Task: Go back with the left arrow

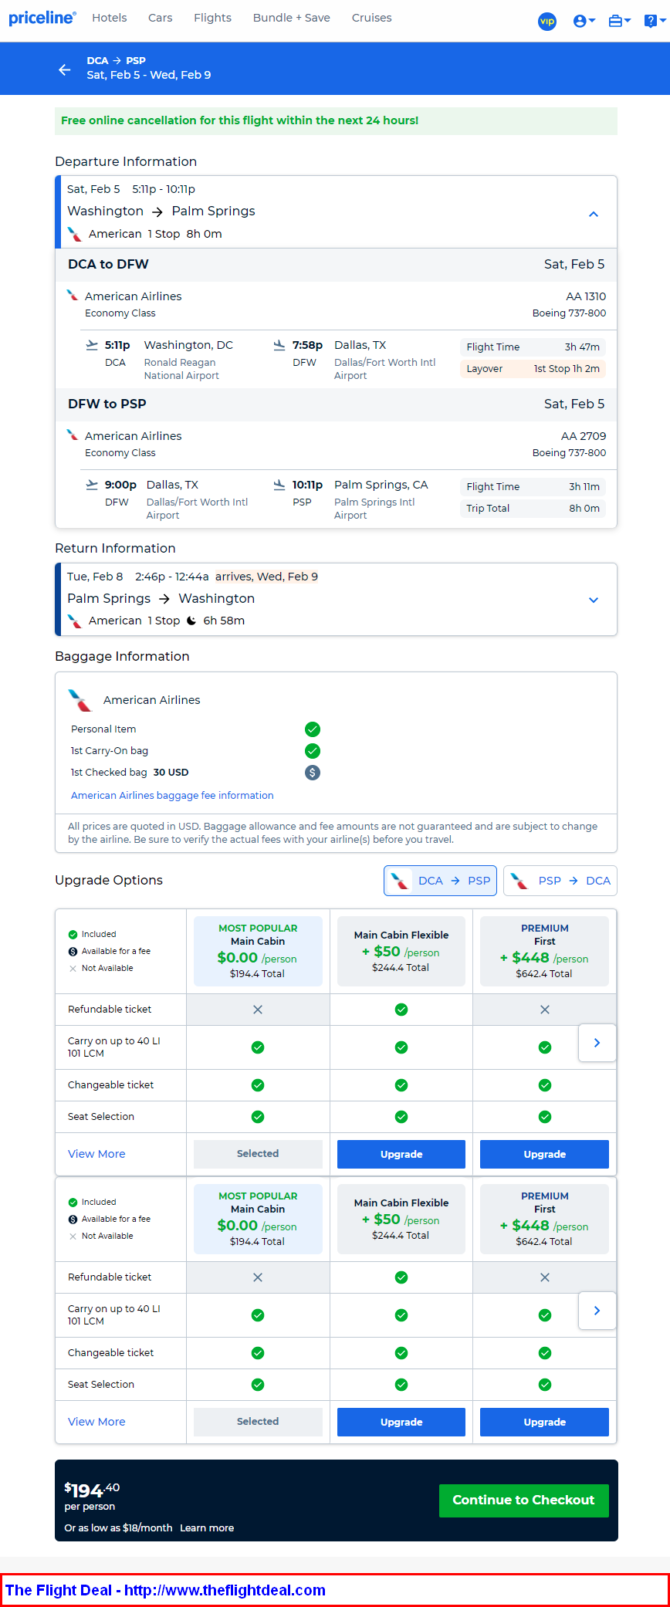Action: [x=65, y=70]
